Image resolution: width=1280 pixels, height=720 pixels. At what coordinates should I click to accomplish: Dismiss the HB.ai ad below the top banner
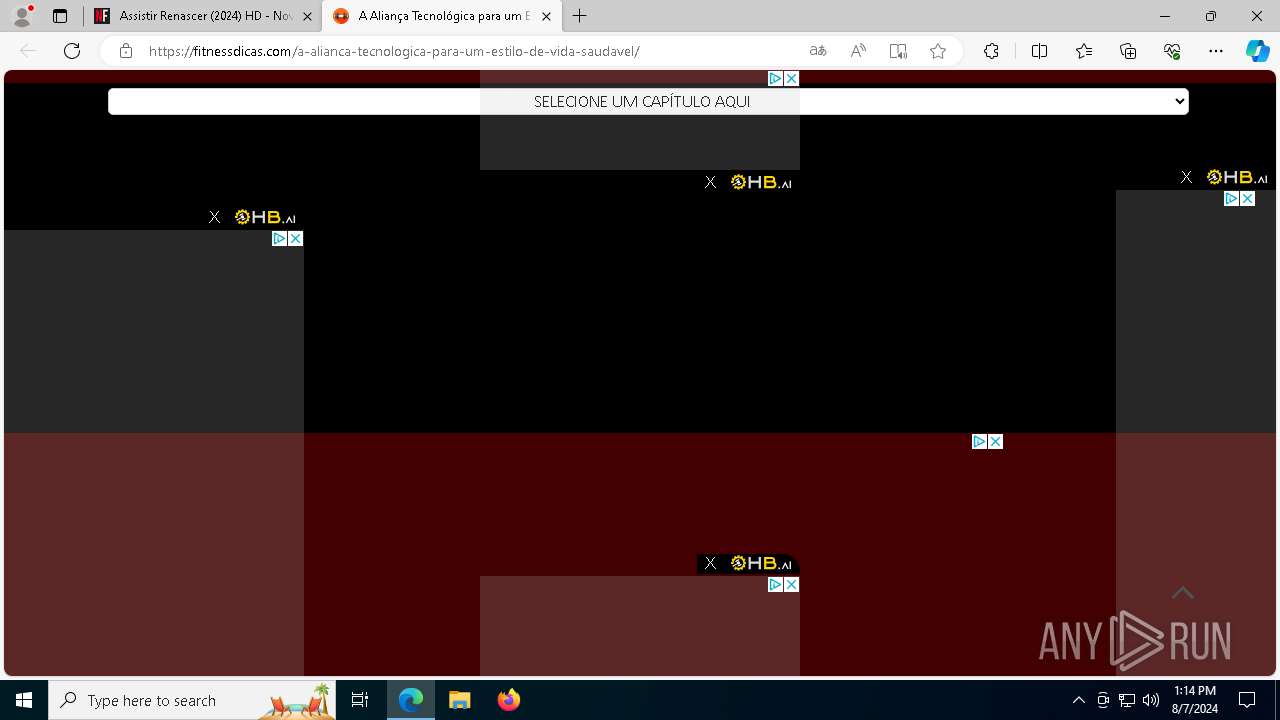tap(710, 182)
